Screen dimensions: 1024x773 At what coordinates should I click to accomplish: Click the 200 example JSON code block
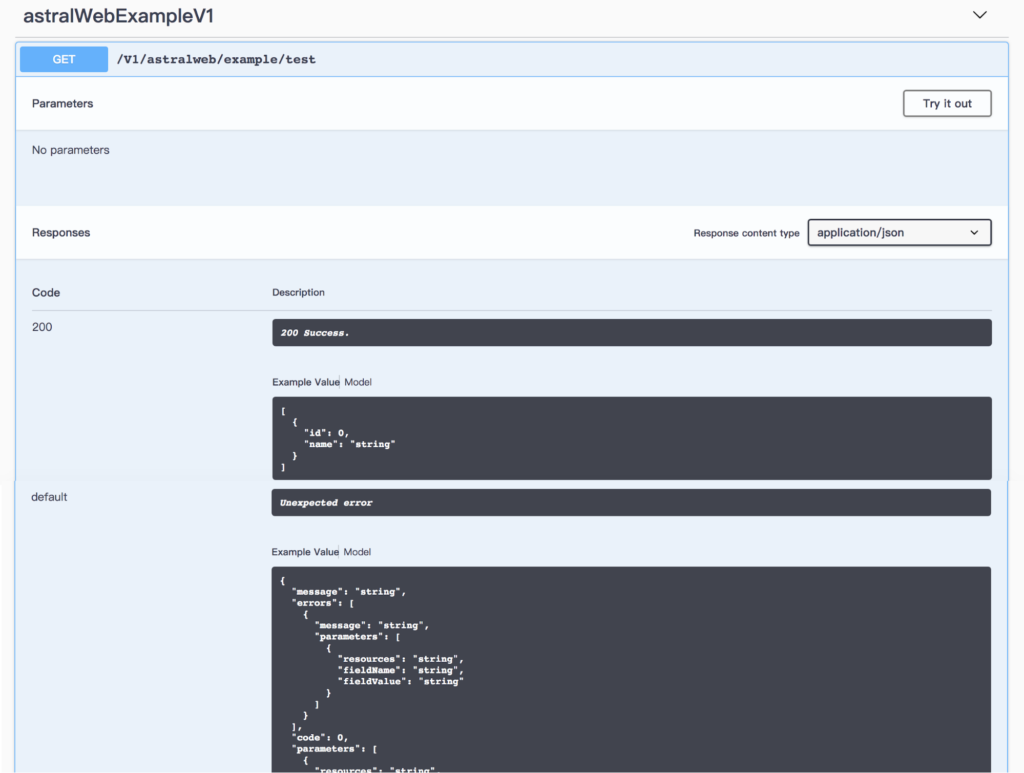[632, 438]
